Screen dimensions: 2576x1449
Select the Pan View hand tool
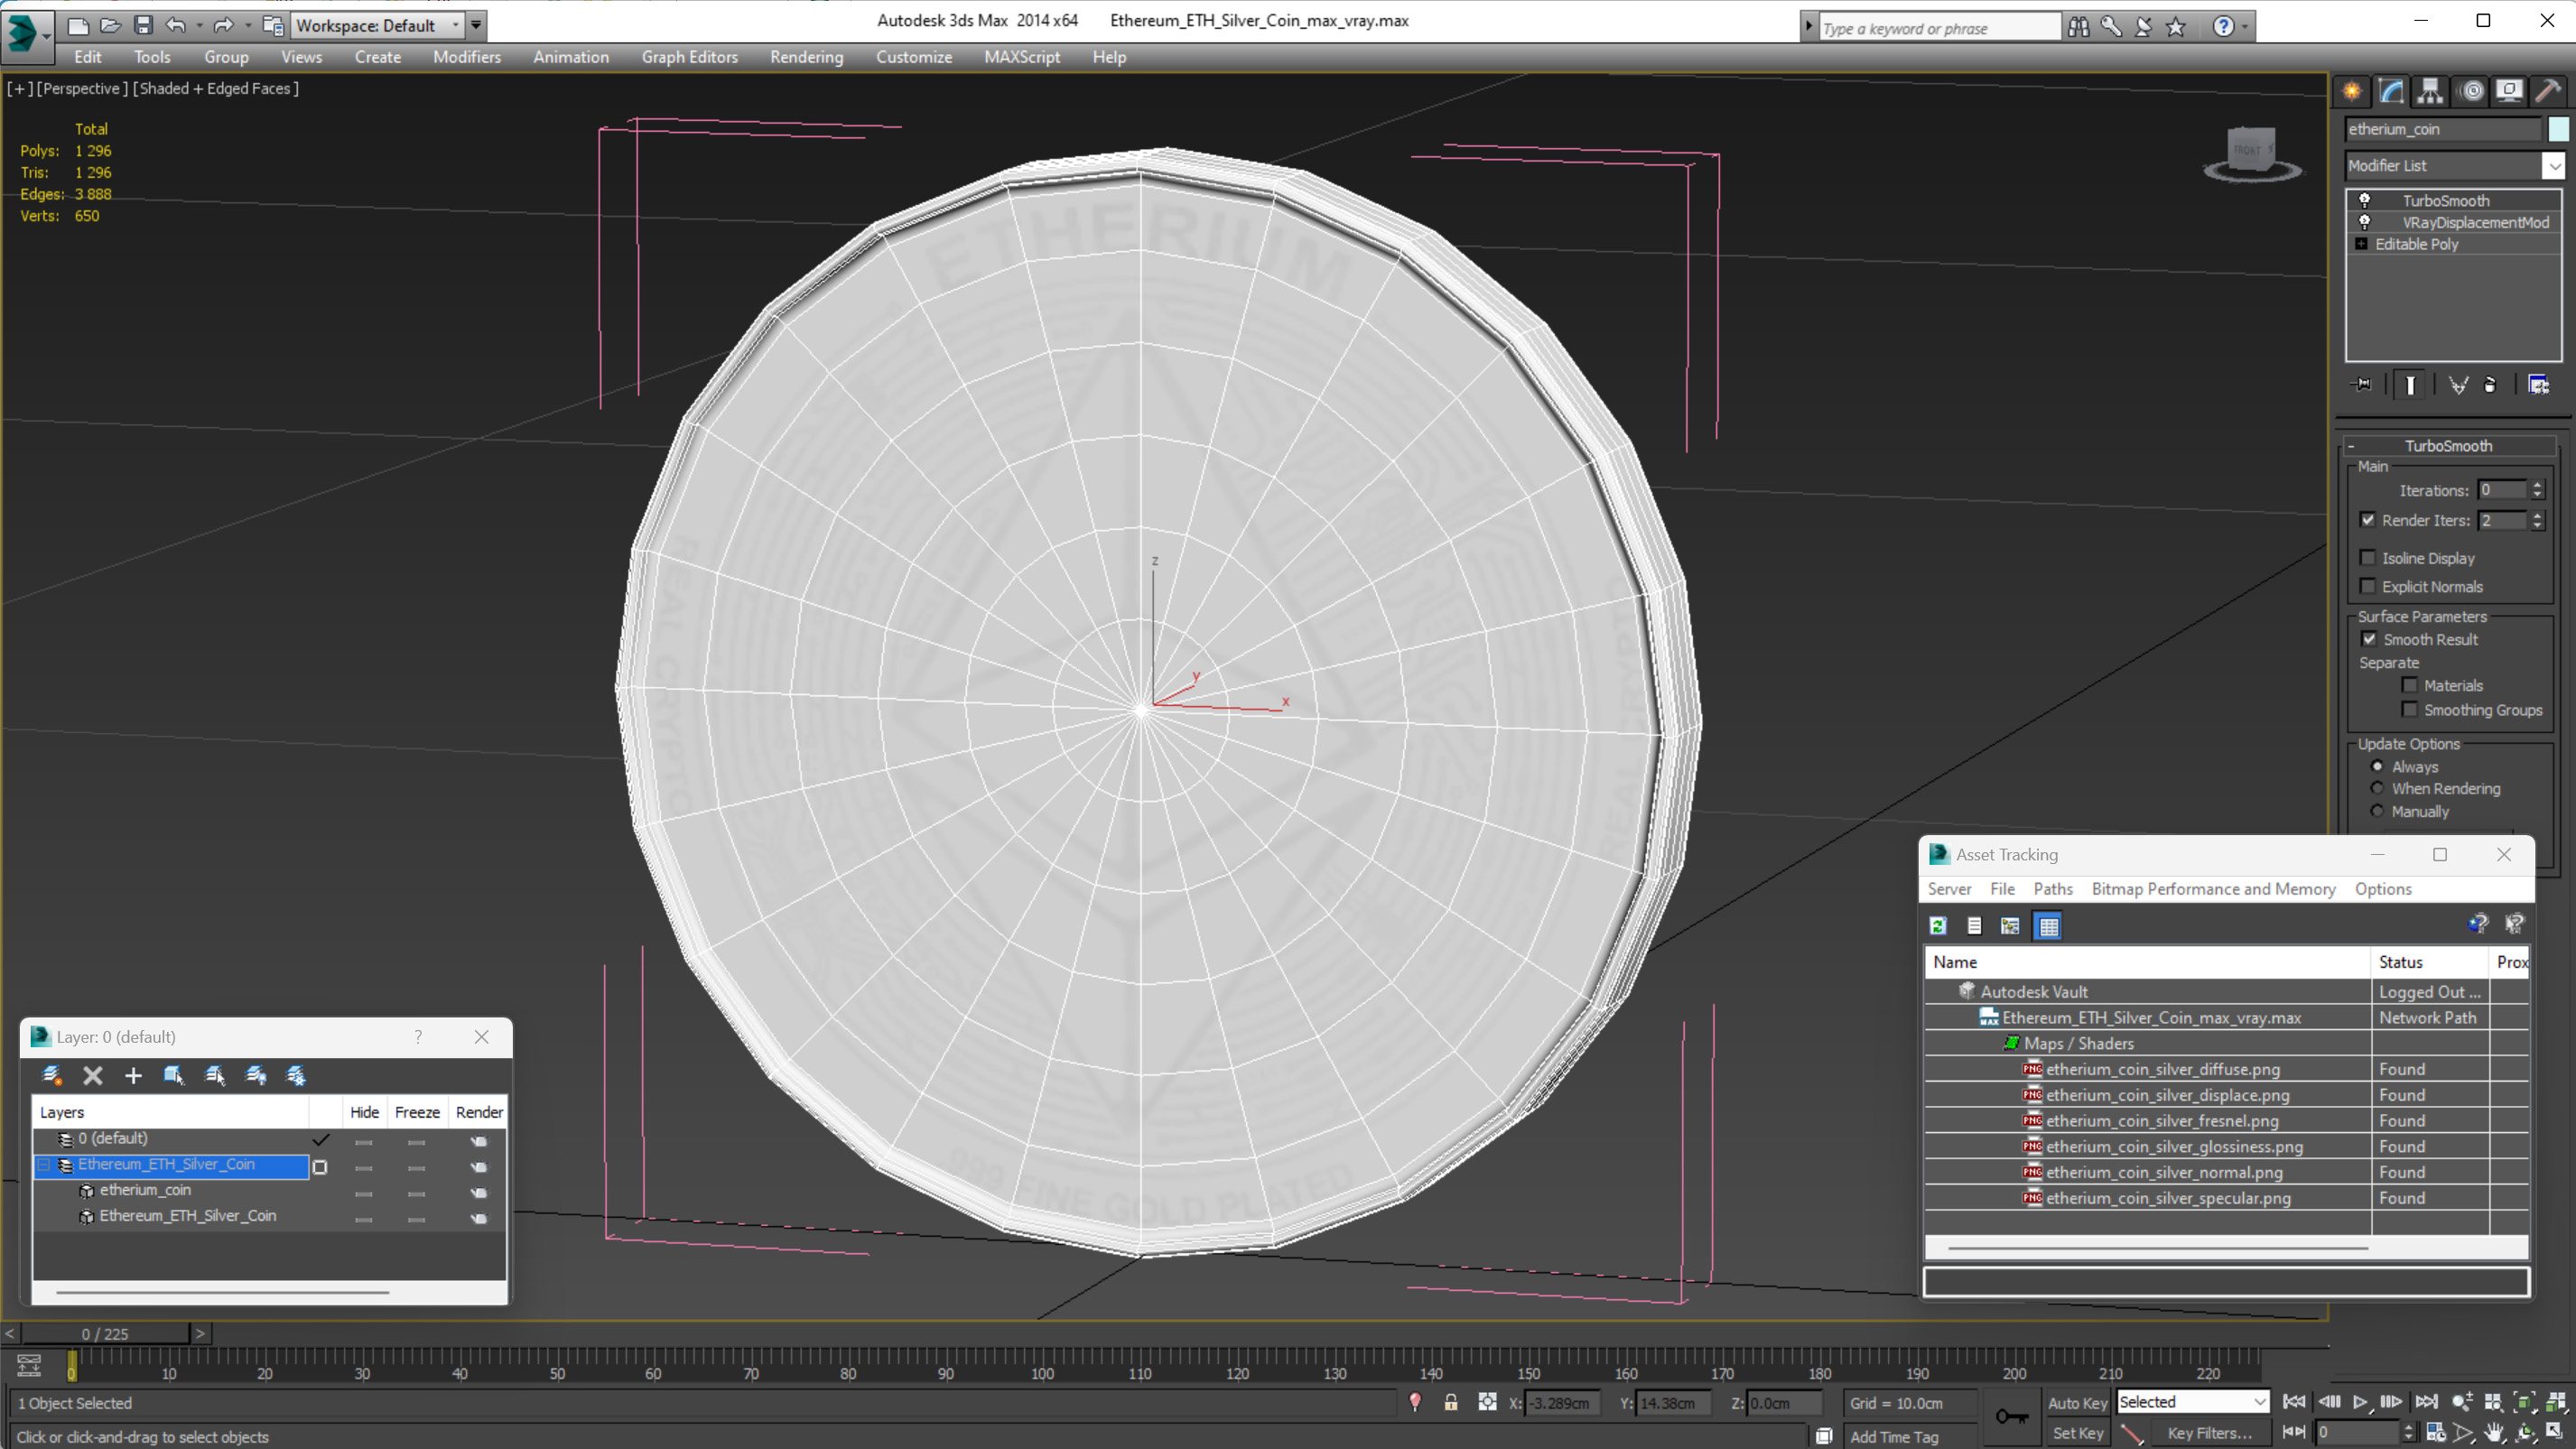tap(2494, 1433)
